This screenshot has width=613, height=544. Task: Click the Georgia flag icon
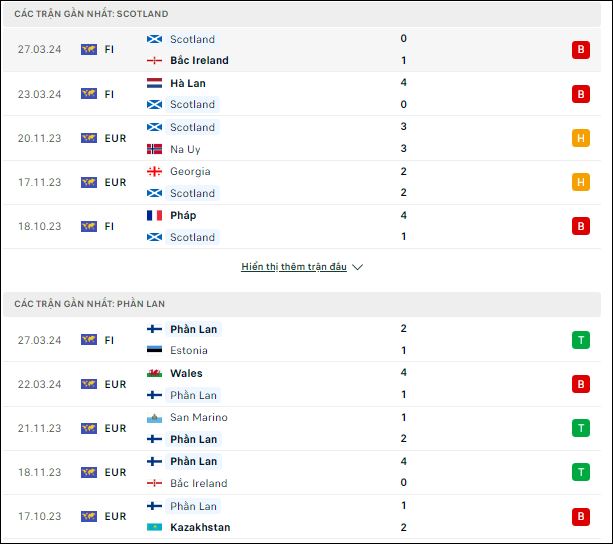[154, 172]
